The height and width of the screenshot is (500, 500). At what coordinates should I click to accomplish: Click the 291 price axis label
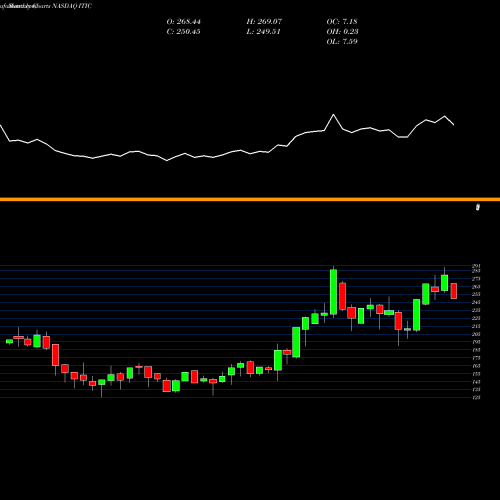coord(476,266)
